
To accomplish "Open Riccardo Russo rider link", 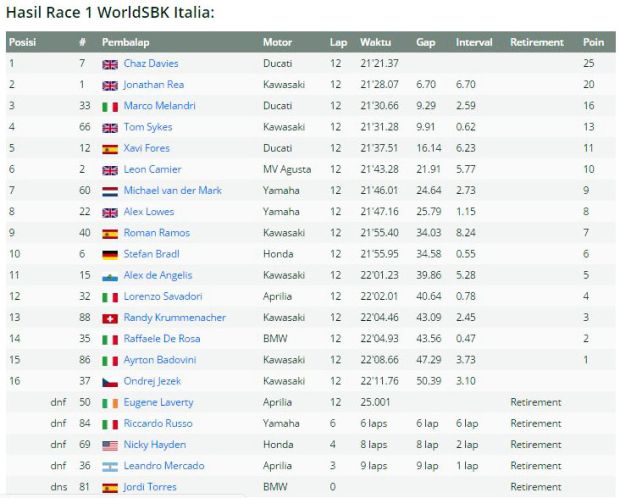I will (158, 423).
